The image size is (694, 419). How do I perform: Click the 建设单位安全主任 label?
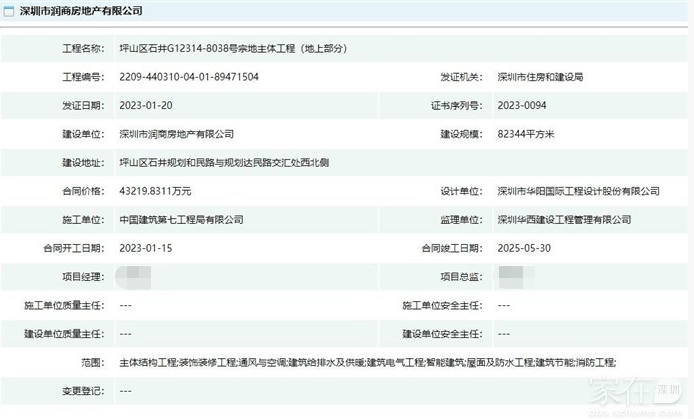coord(442,334)
